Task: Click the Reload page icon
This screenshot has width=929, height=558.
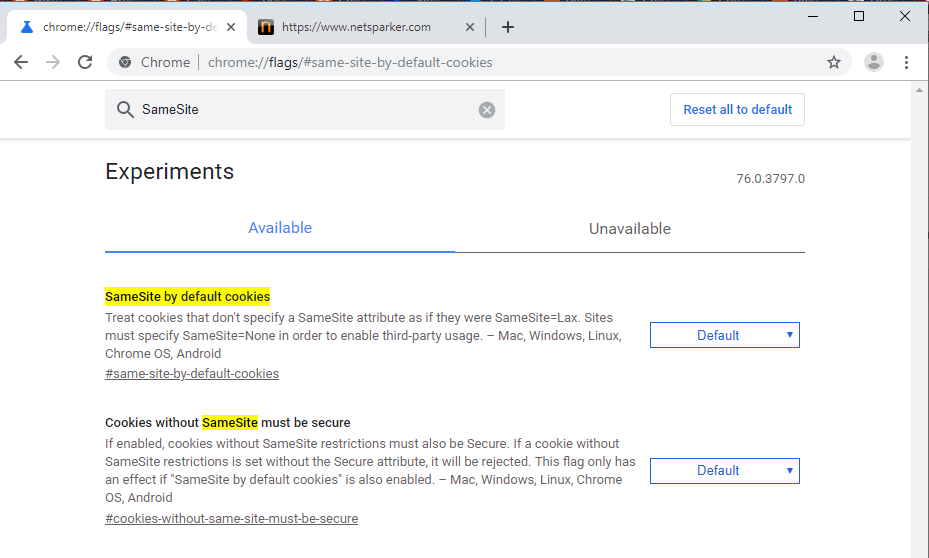Action: [85, 62]
